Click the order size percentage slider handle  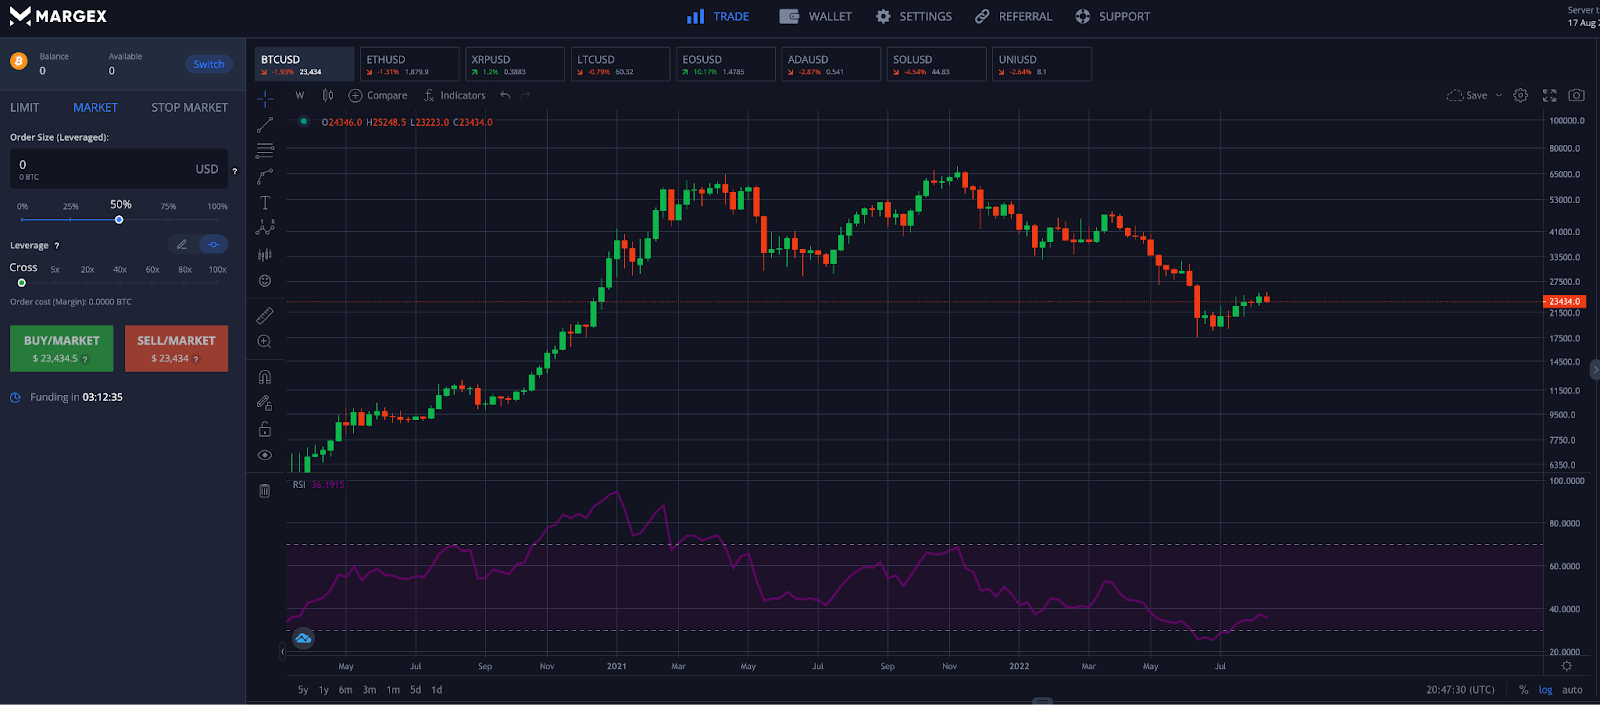coord(119,220)
